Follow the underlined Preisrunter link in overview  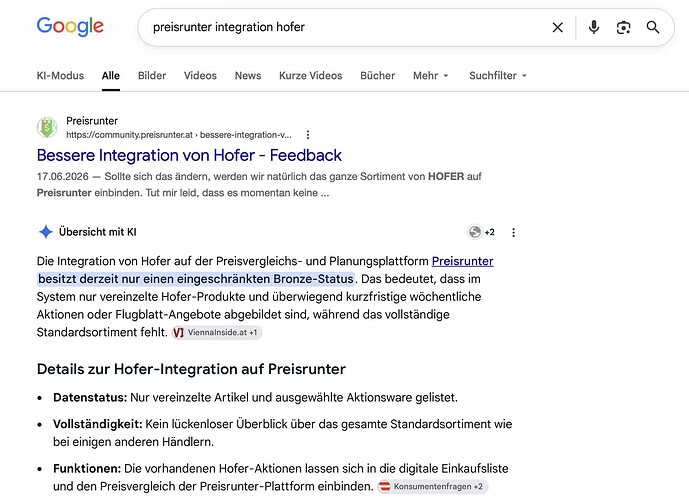click(462, 261)
